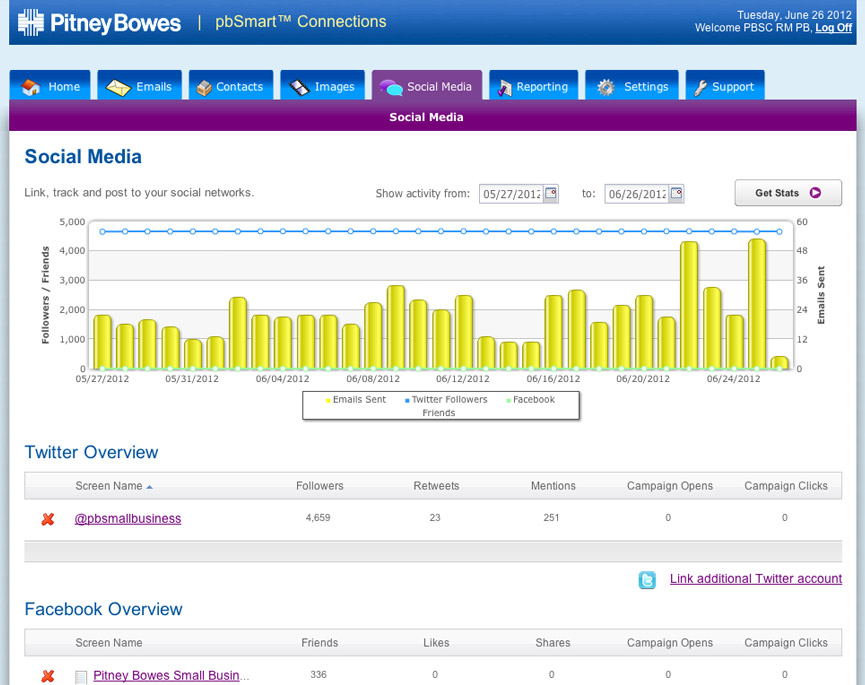Open the end date calendar picker
The height and width of the screenshot is (685, 865).
pyautogui.click(x=676, y=193)
